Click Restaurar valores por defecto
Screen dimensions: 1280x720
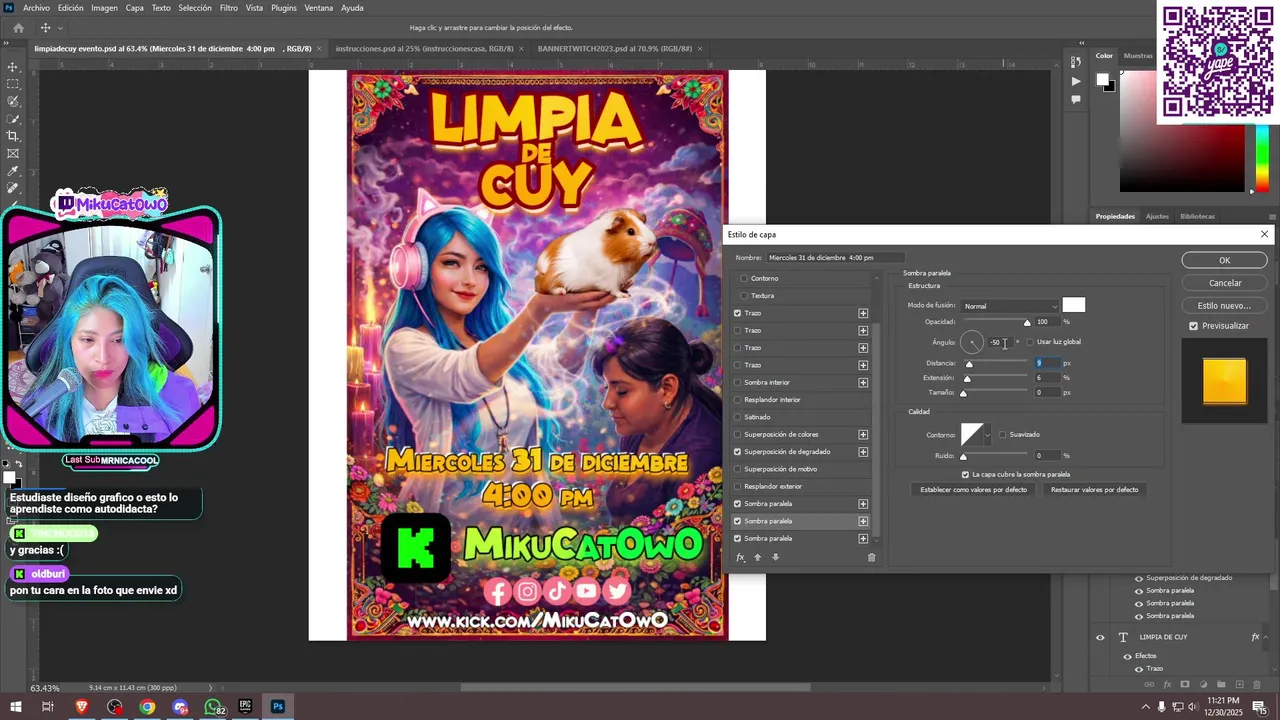[x=1094, y=490]
